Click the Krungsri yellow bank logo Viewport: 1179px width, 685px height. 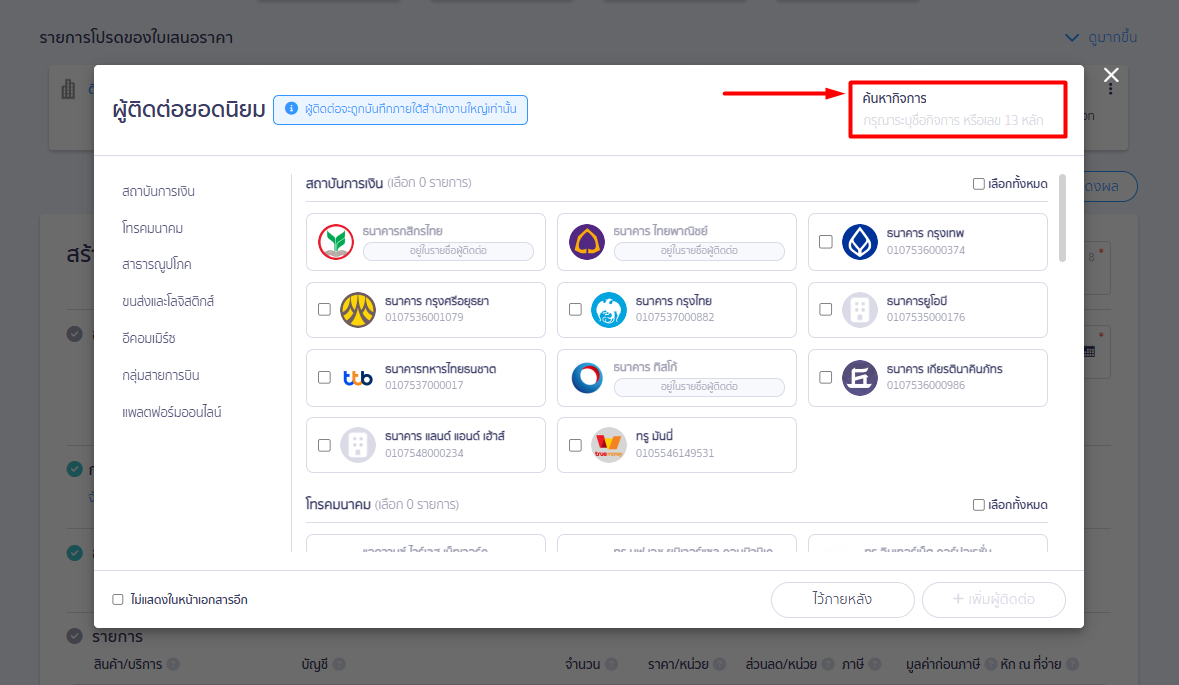coord(358,310)
